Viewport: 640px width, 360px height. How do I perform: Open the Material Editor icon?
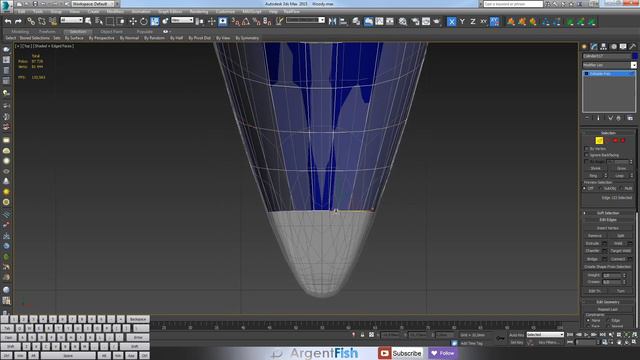[x=403, y=21]
